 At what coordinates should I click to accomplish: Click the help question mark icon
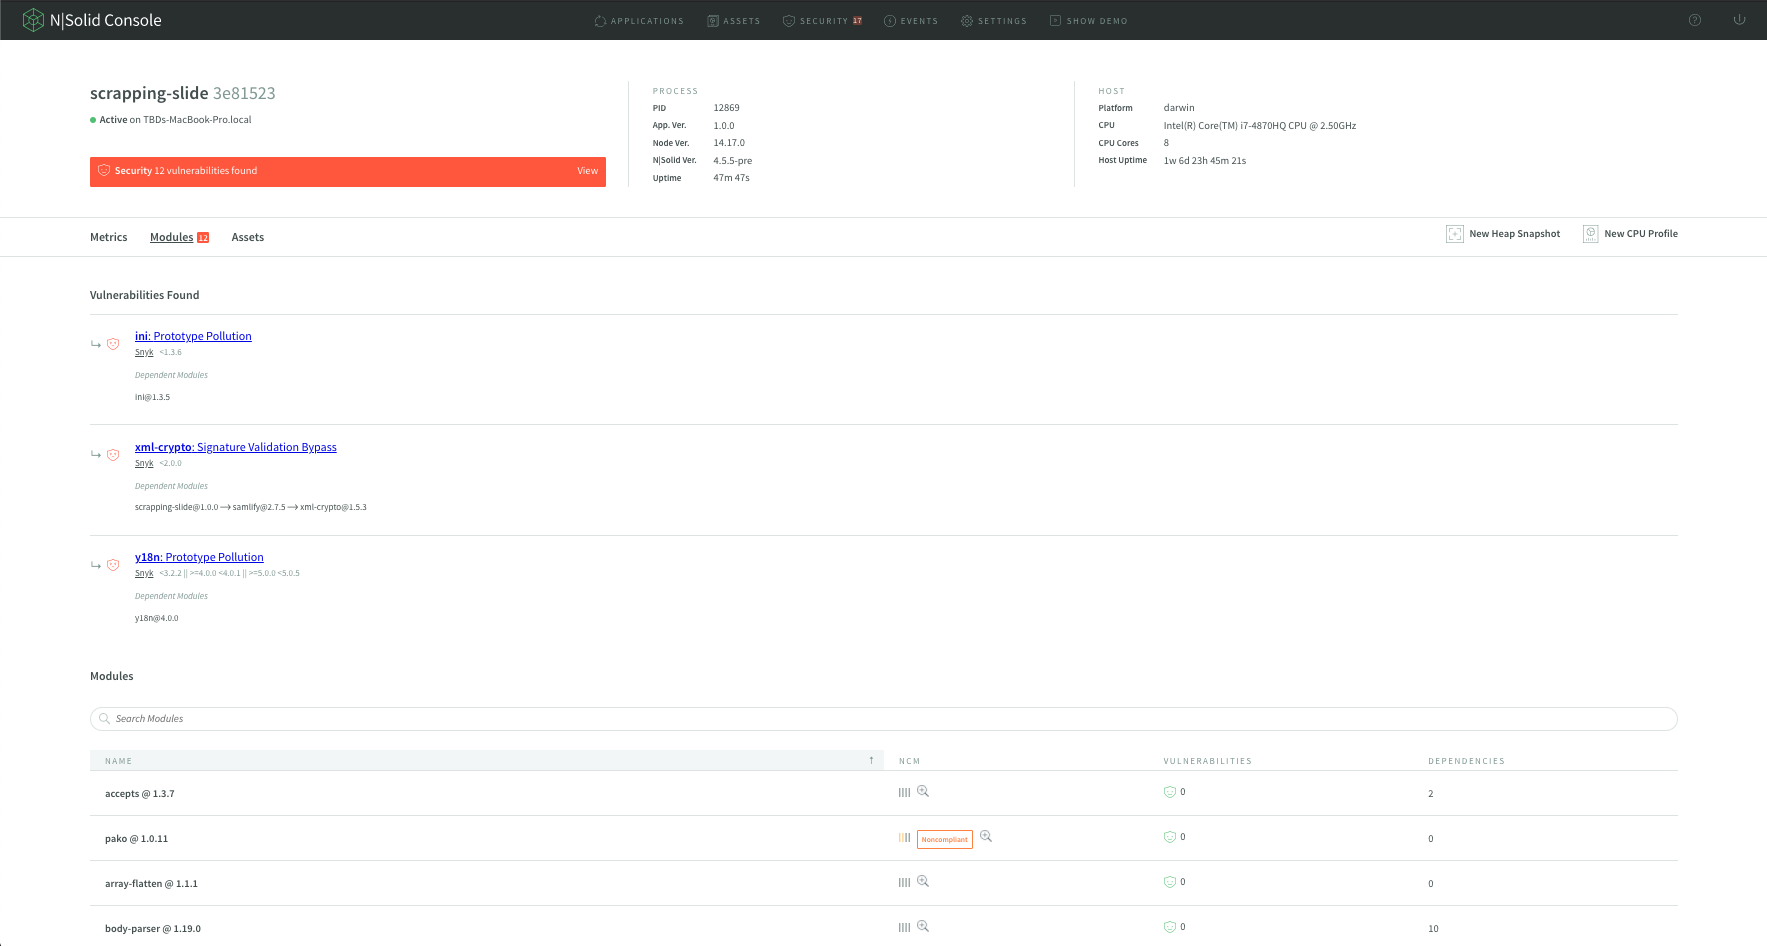[1695, 20]
